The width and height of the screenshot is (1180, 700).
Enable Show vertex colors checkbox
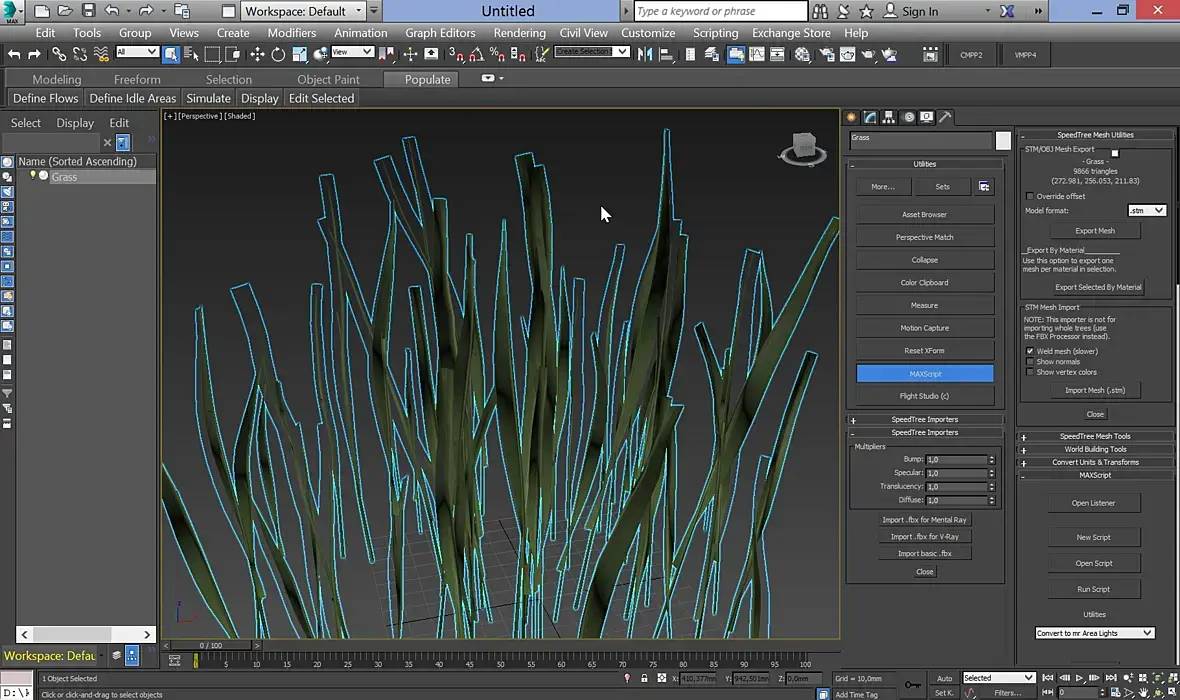point(1031,372)
